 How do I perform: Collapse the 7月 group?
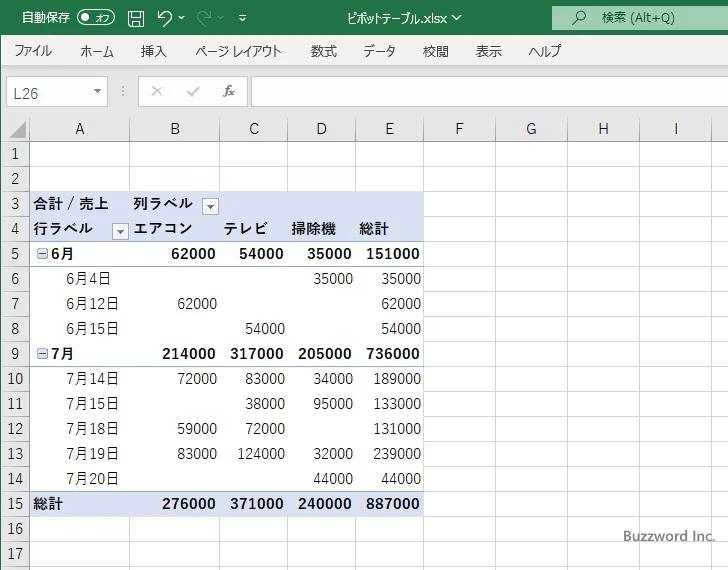click(x=42, y=354)
